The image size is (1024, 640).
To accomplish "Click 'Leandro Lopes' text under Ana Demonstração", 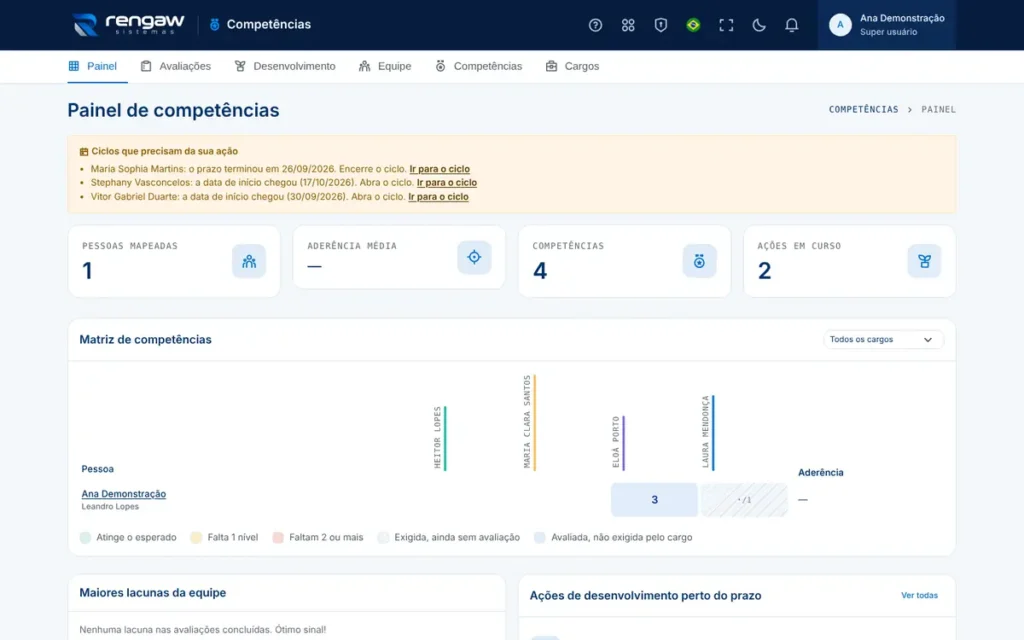I will pos(110,507).
